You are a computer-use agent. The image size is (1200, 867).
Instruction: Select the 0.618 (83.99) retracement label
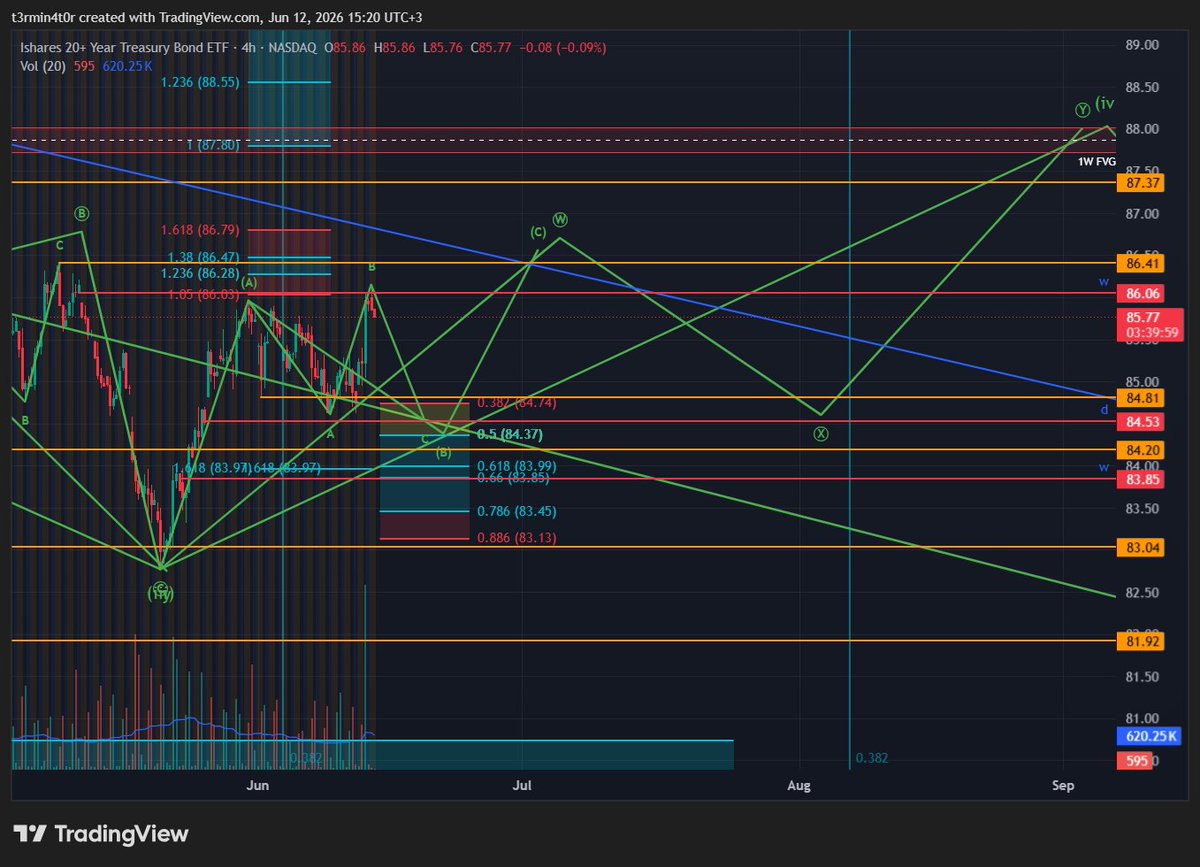(x=517, y=466)
